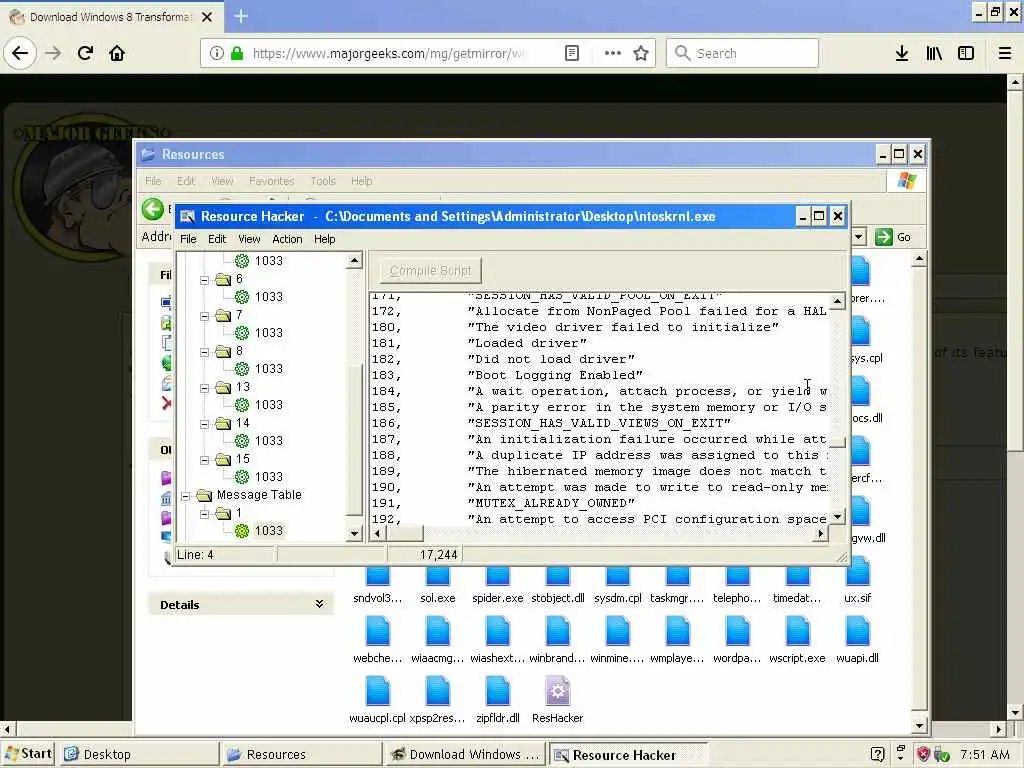Collapse folder 15 in resource tree
The height and width of the screenshot is (768, 1024).
click(204, 460)
